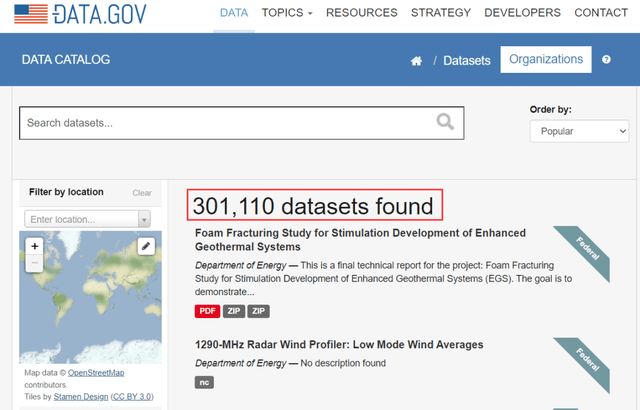Activate the map draw pencil tool
Viewport: 640px width, 410px height.
pos(146,245)
